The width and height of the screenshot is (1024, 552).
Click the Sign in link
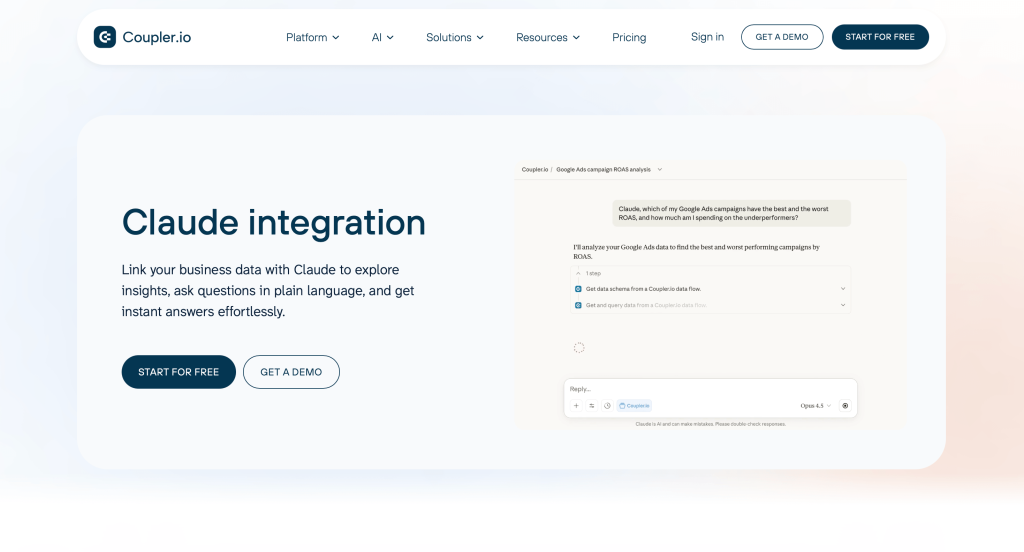[707, 37]
